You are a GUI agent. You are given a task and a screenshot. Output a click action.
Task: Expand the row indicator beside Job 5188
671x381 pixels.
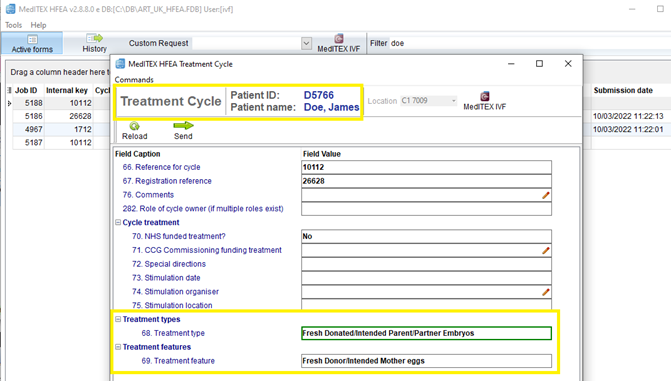[9, 103]
